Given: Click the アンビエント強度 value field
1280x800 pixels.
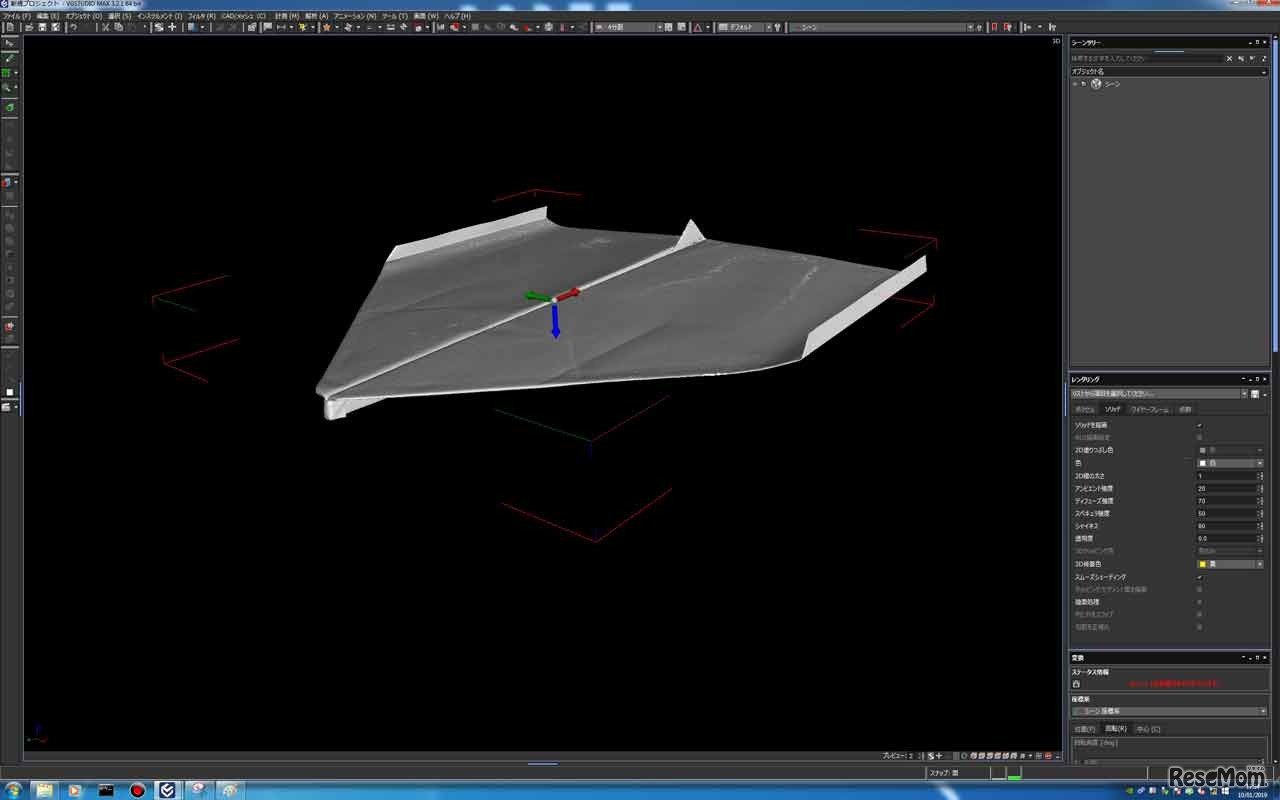Looking at the screenshot, I should pos(1225,488).
